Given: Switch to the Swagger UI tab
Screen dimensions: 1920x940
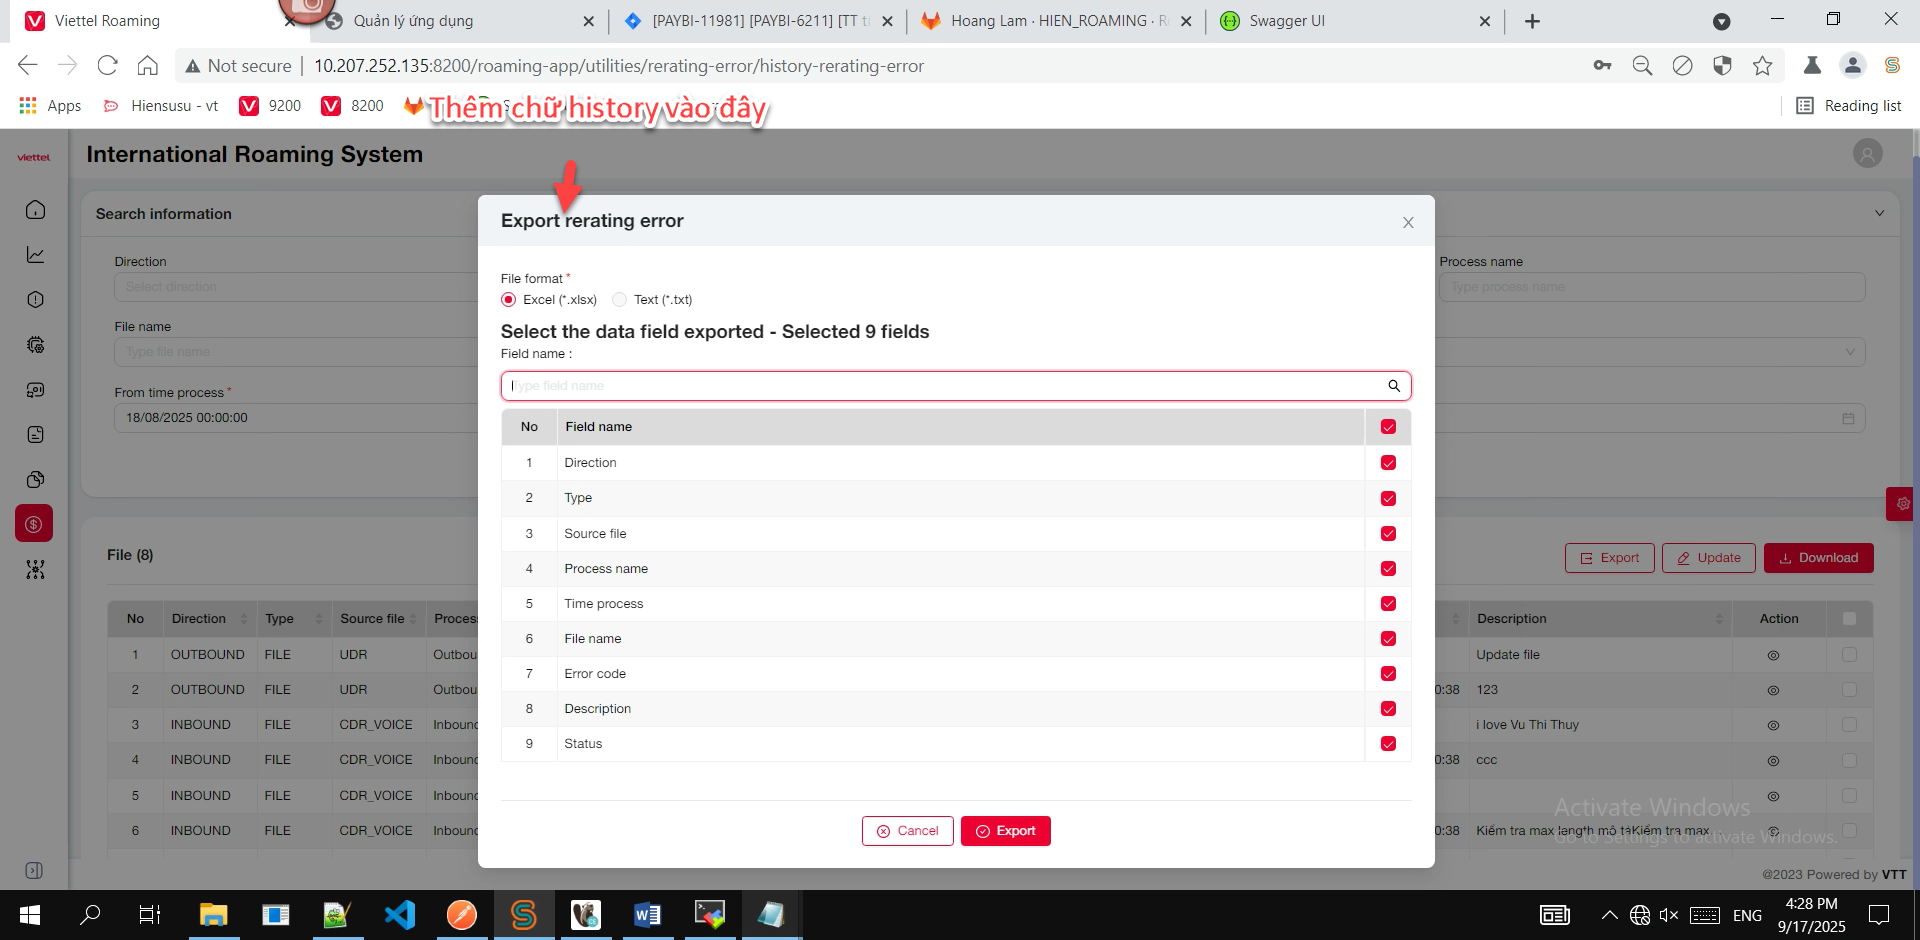Looking at the screenshot, I should (1286, 21).
